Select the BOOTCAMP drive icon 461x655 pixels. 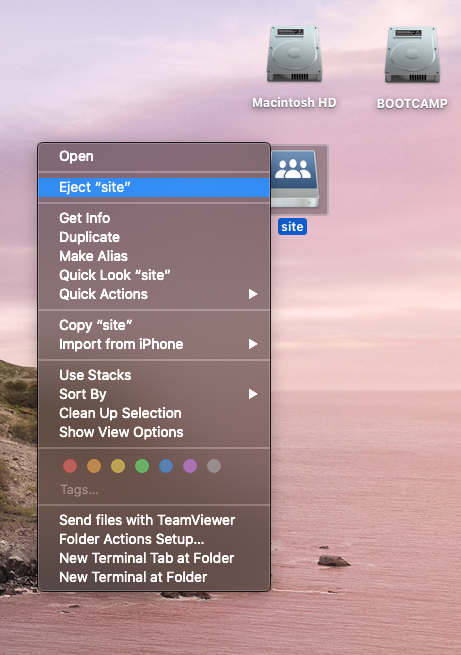(x=412, y=55)
